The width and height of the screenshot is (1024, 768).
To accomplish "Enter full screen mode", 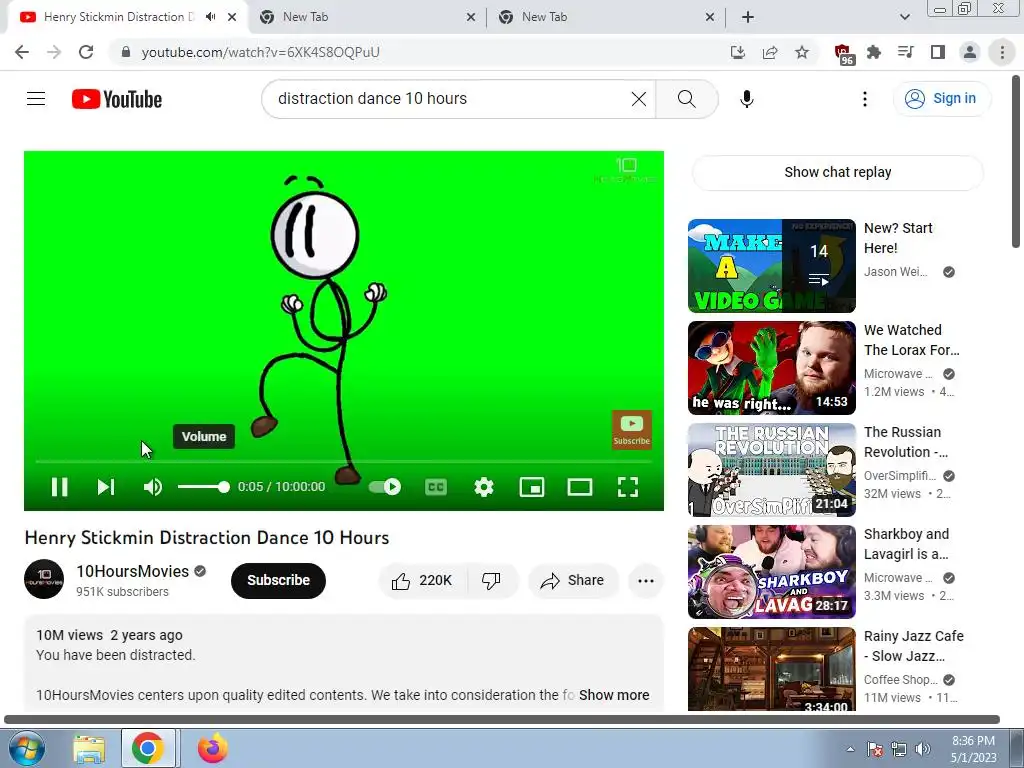I will click(x=628, y=487).
